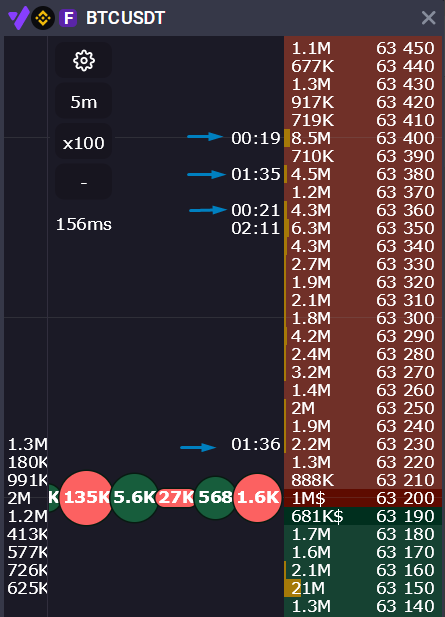Screen dimensions: 445x617
Task: Click the ask row at 63 440
Action: (363, 66)
